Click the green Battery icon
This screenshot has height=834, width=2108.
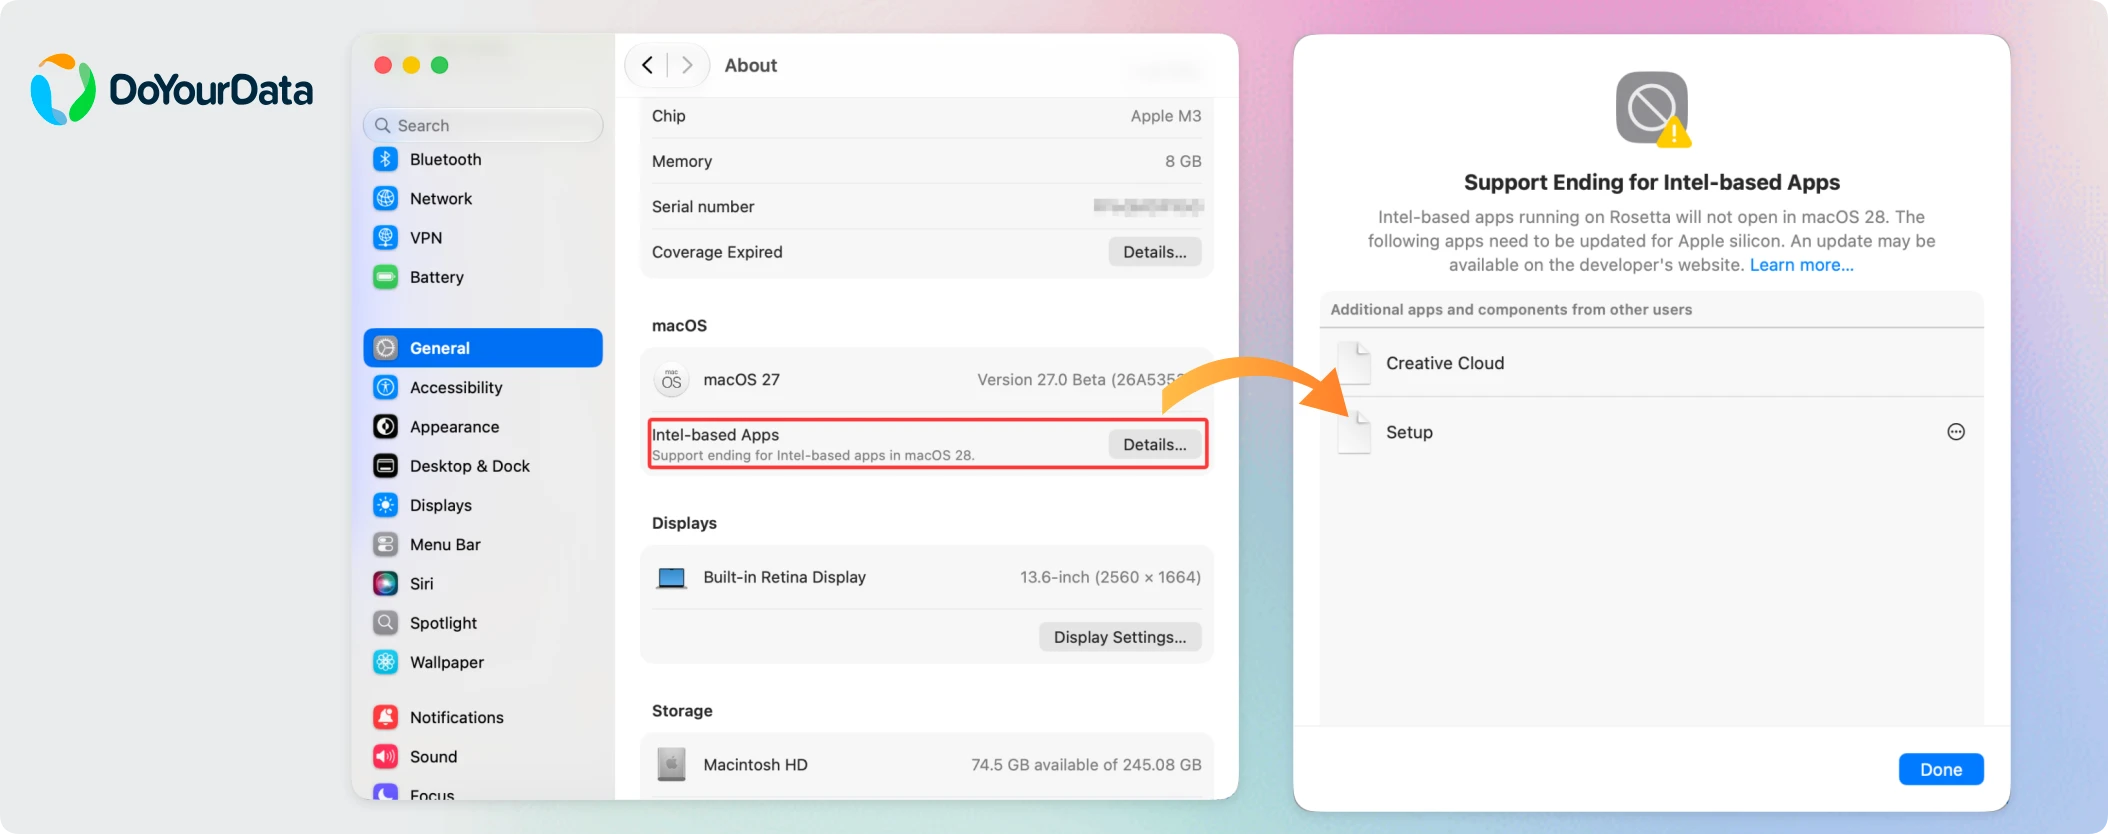click(x=385, y=277)
